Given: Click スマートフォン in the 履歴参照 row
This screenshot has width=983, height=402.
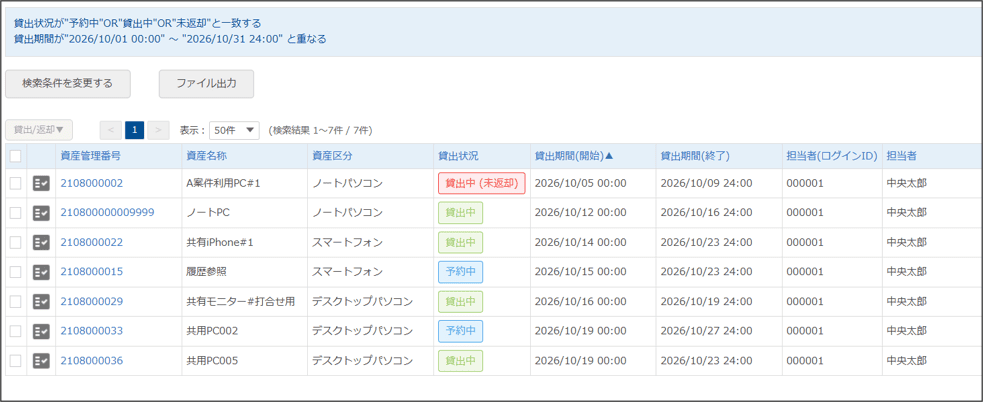Looking at the screenshot, I should [347, 272].
